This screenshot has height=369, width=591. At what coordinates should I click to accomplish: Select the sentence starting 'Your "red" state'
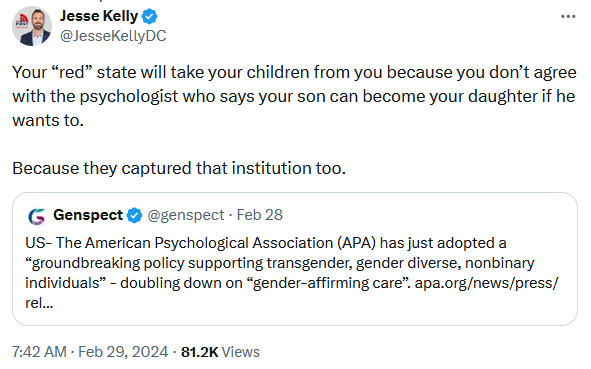[x=294, y=96]
